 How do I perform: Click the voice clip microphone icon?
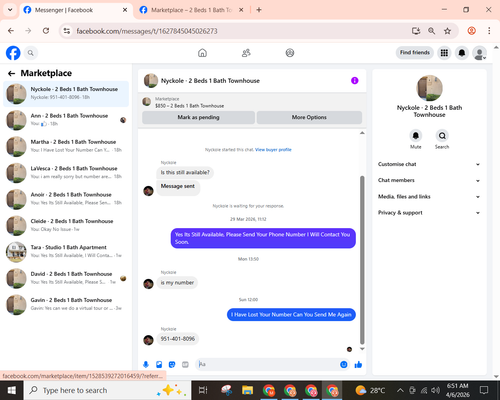146,364
